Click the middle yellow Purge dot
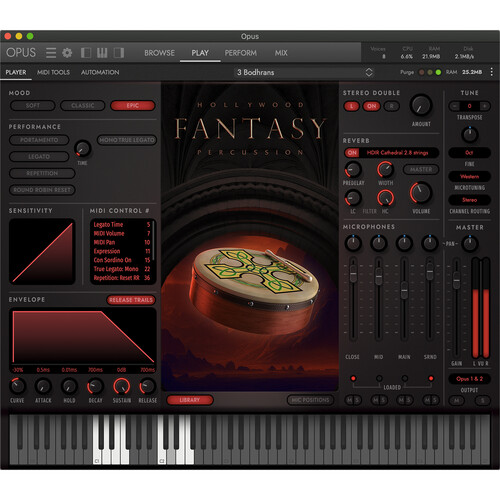This screenshot has width=500, height=500. point(430,72)
